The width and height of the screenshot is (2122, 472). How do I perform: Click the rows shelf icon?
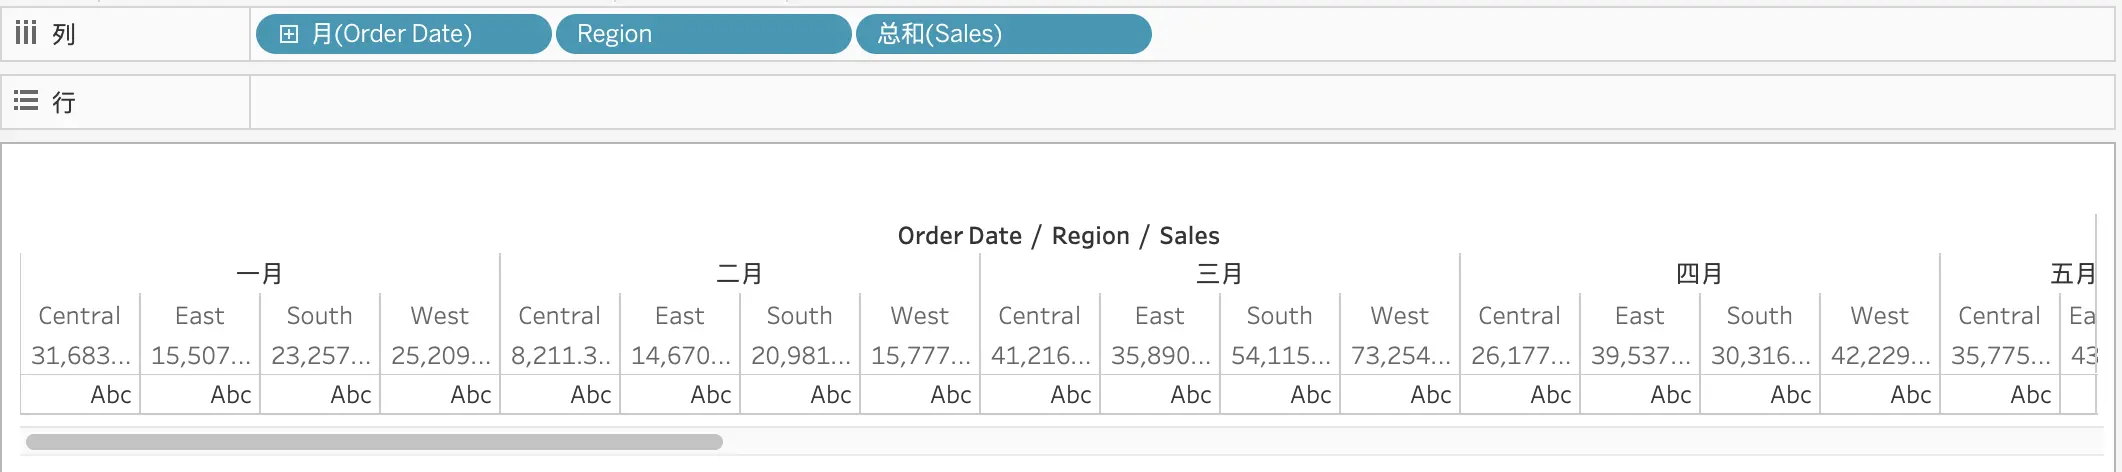pyautogui.click(x=26, y=101)
